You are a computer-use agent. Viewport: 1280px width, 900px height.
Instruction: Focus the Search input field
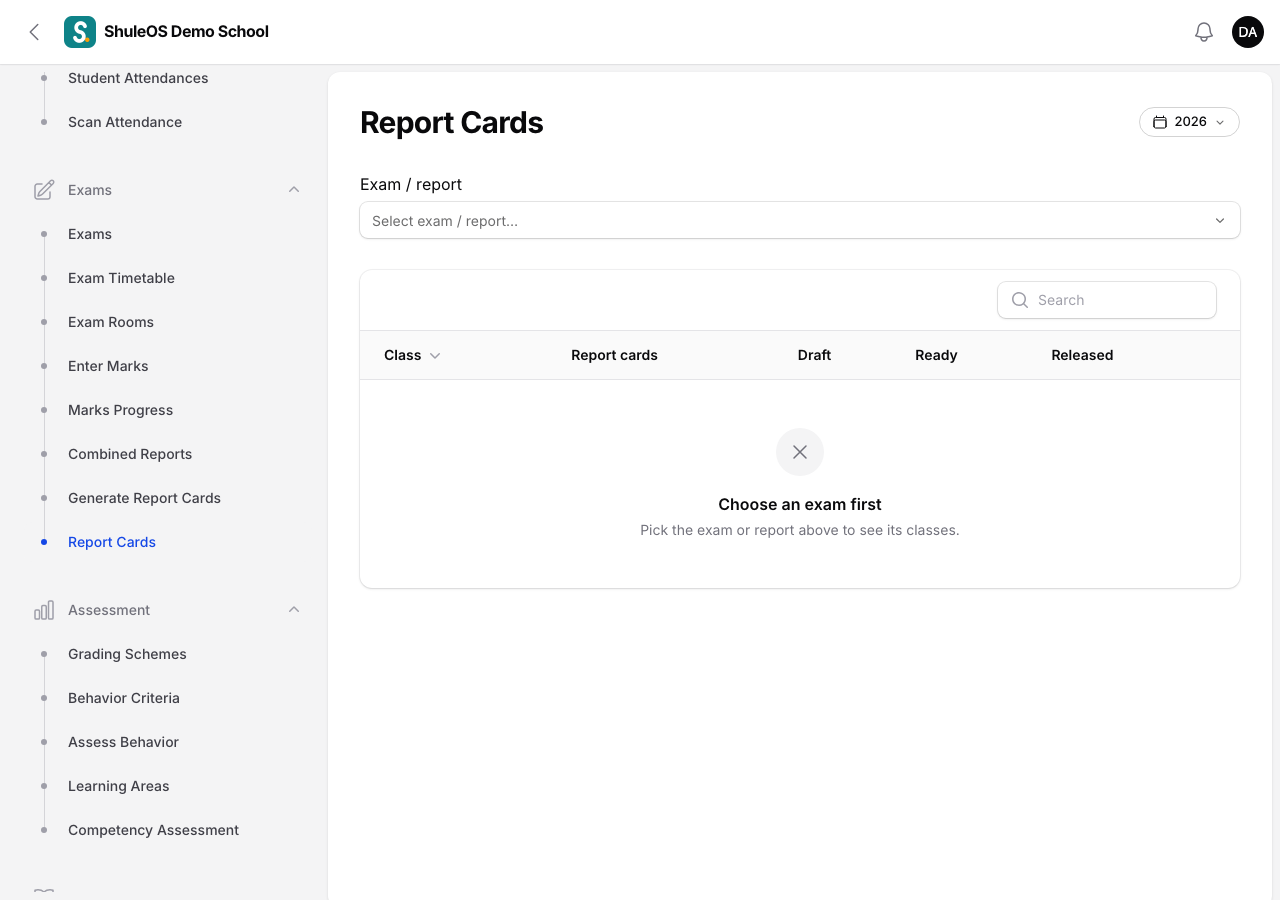click(x=1107, y=300)
